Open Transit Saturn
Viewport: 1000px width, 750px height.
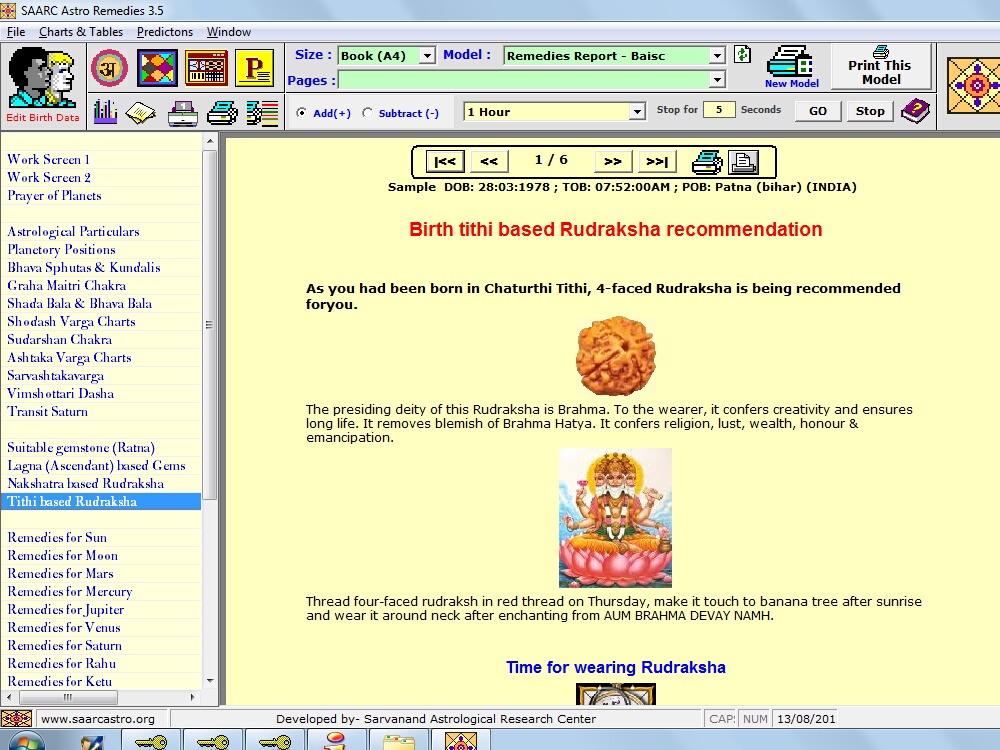tap(48, 411)
